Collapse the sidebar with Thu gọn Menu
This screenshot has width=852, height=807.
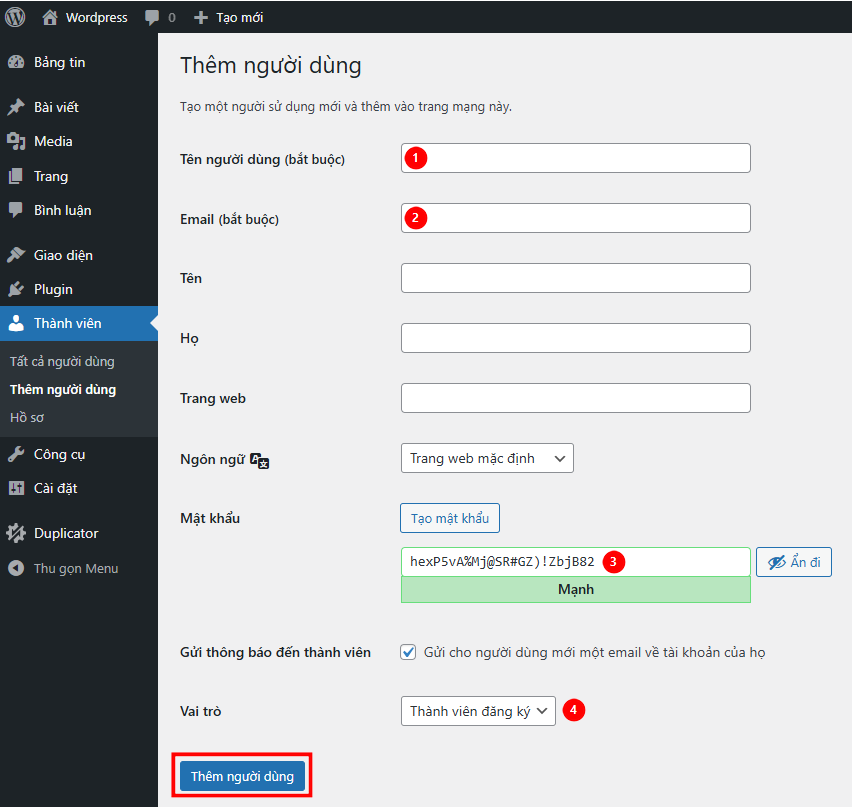point(17,567)
